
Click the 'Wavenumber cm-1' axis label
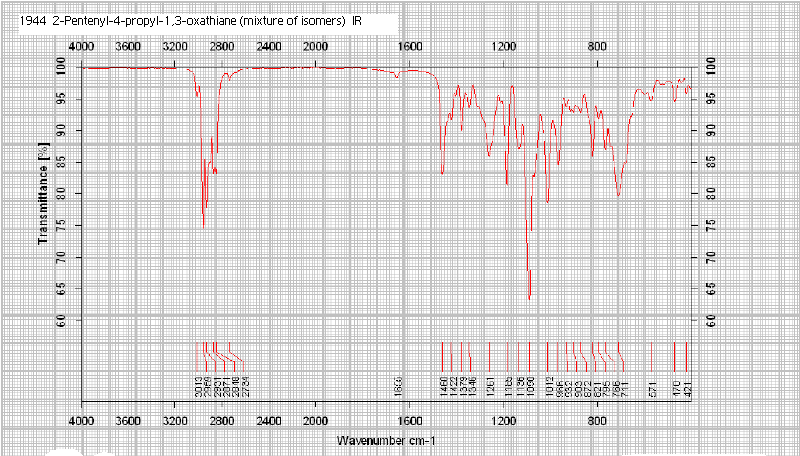point(386,440)
